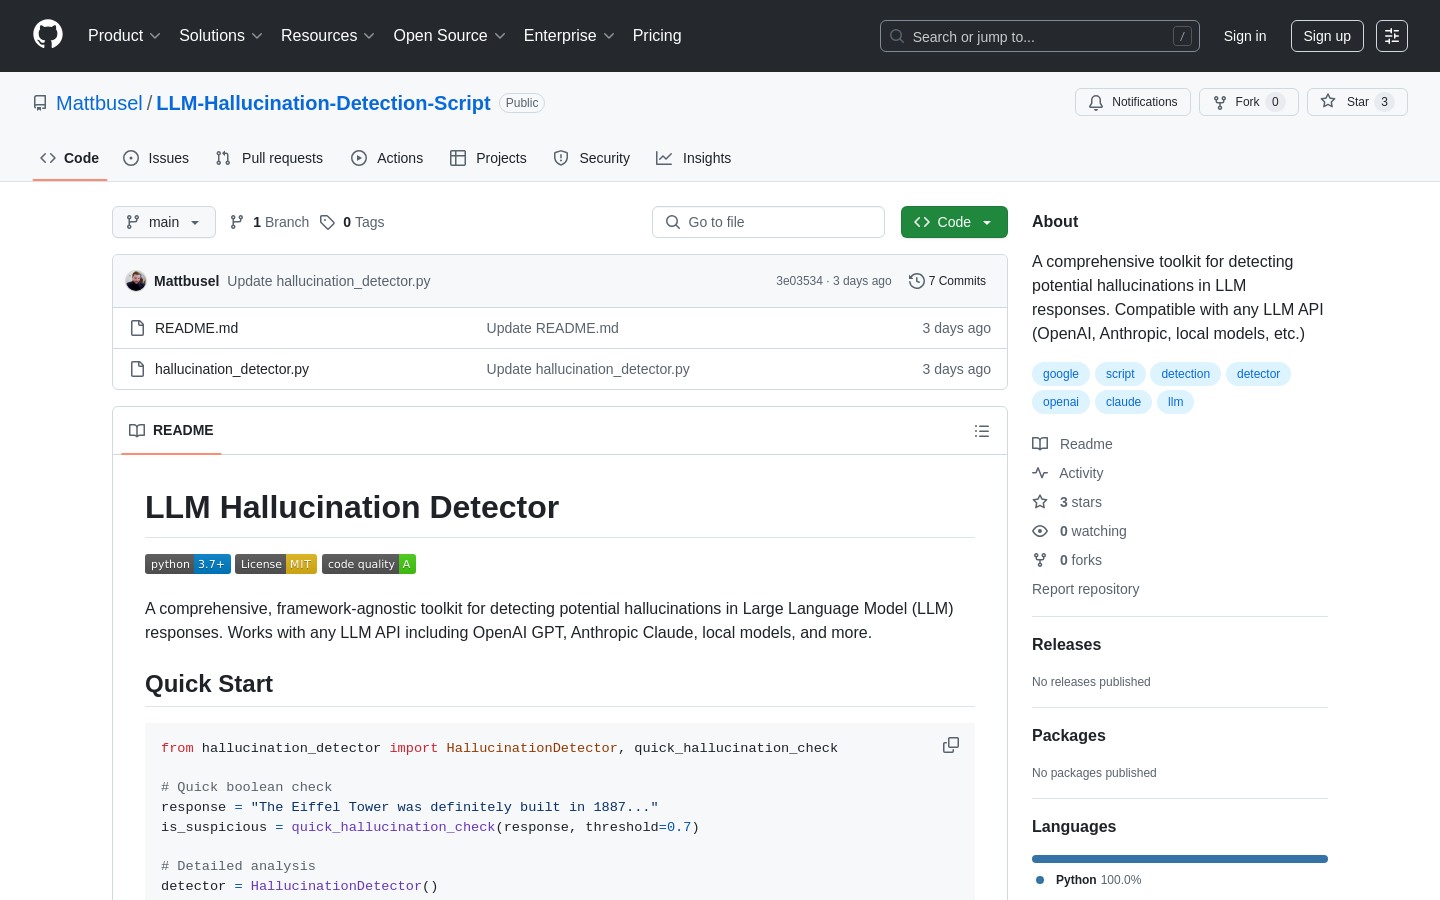Viewport: 1440px width, 900px height.
Task: Click the claude topic tag
Action: click(x=1123, y=402)
